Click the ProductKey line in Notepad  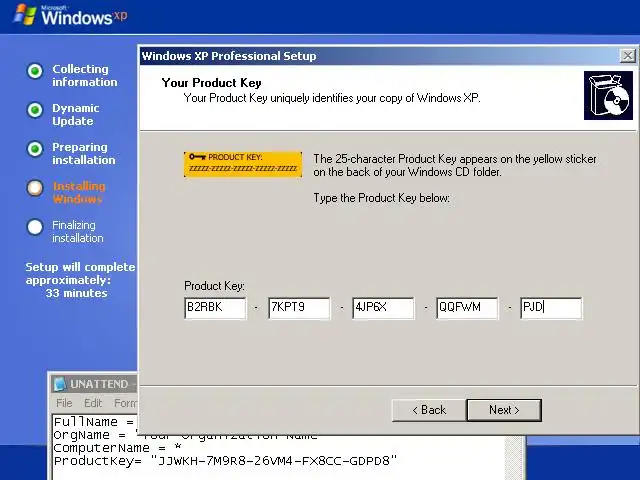(225, 461)
